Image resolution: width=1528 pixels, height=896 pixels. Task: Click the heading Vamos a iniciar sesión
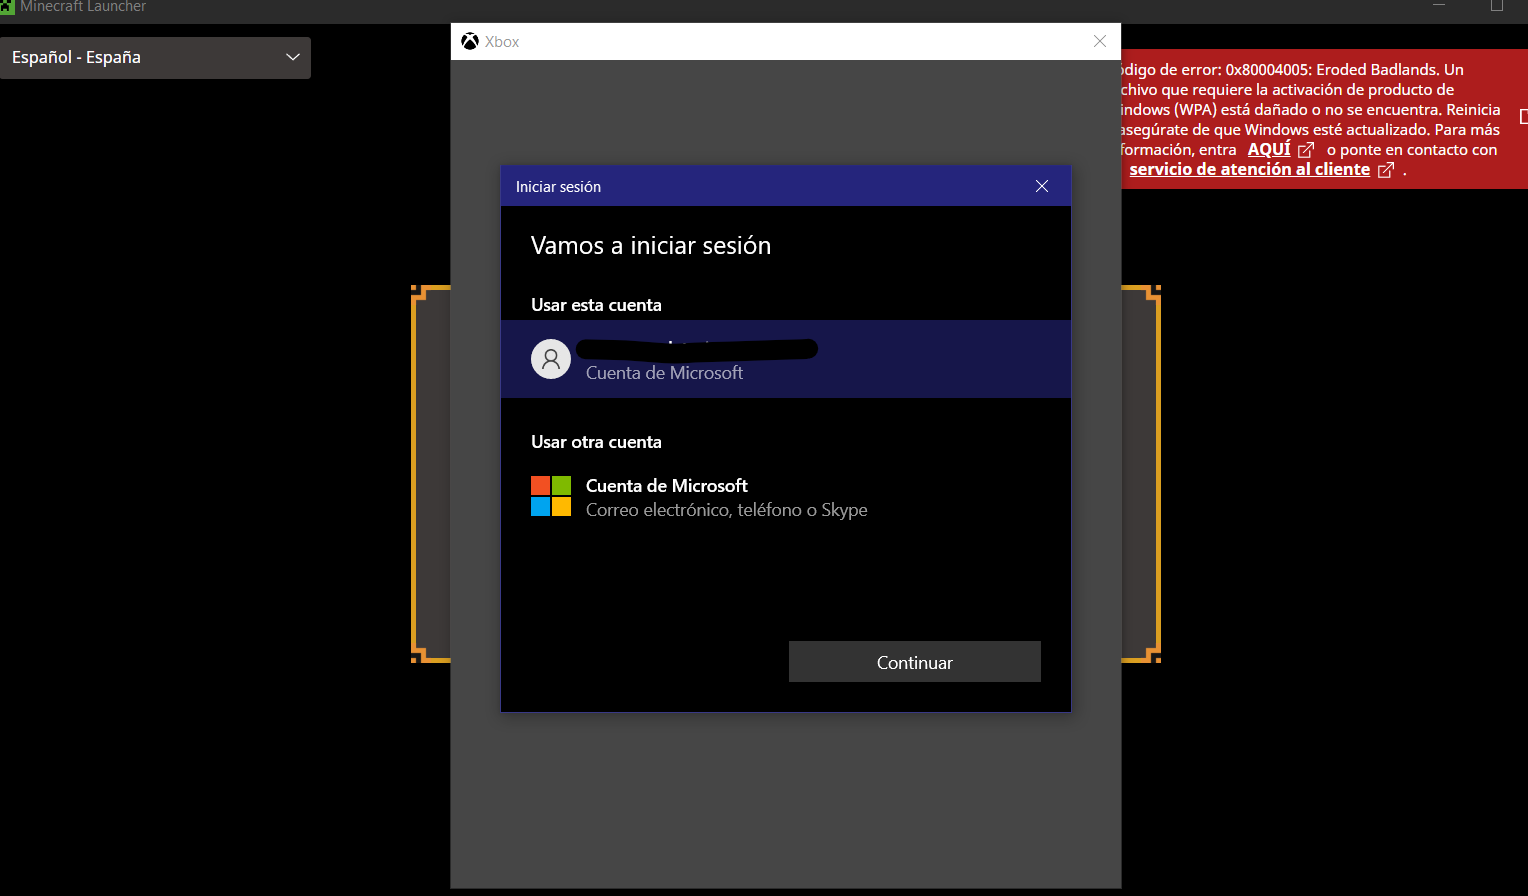click(x=651, y=246)
